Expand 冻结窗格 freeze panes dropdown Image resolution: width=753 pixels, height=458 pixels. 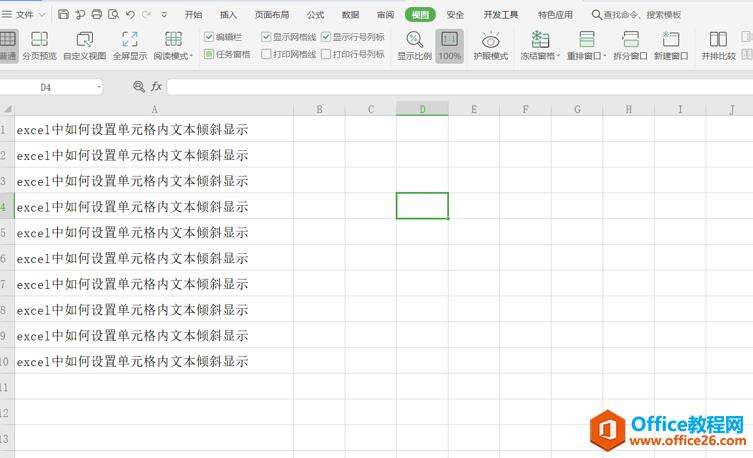[559, 56]
